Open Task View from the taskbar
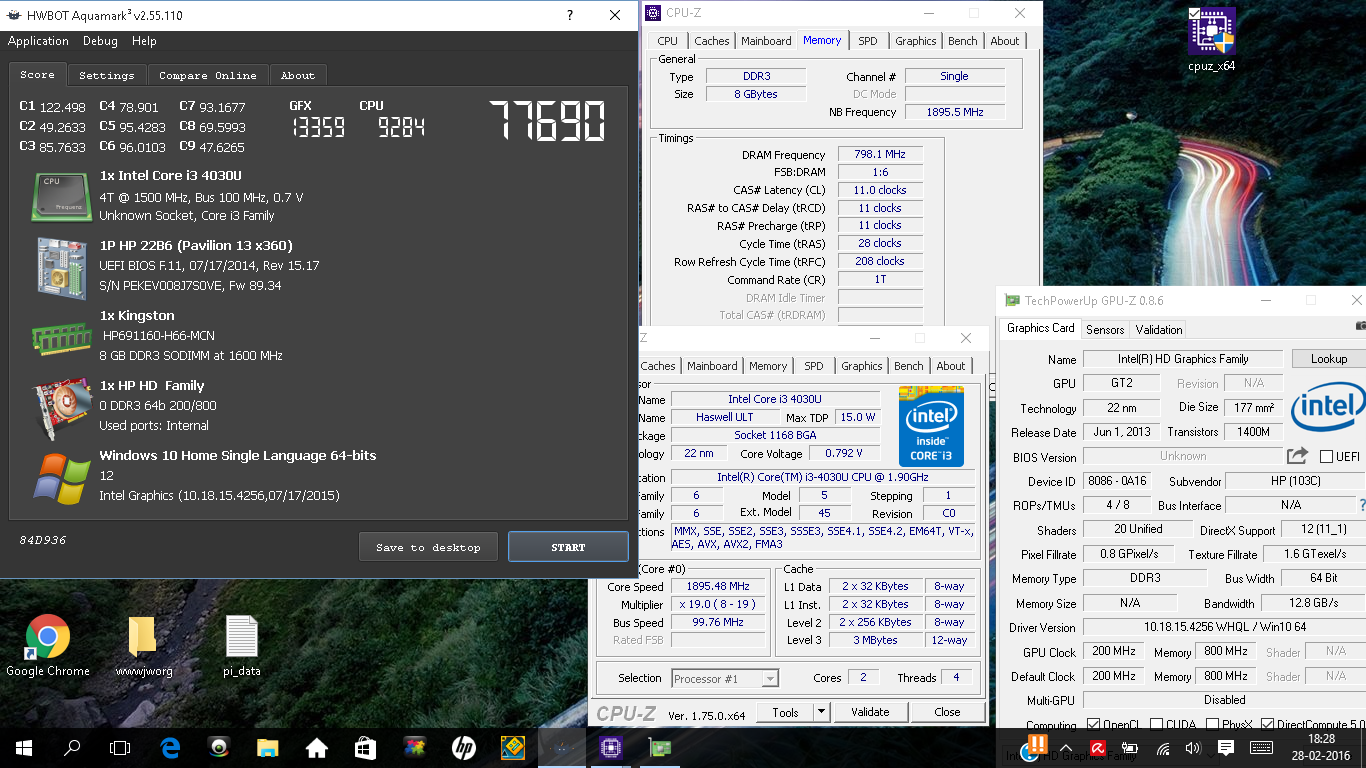The width and height of the screenshot is (1366, 768). [x=120, y=747]
